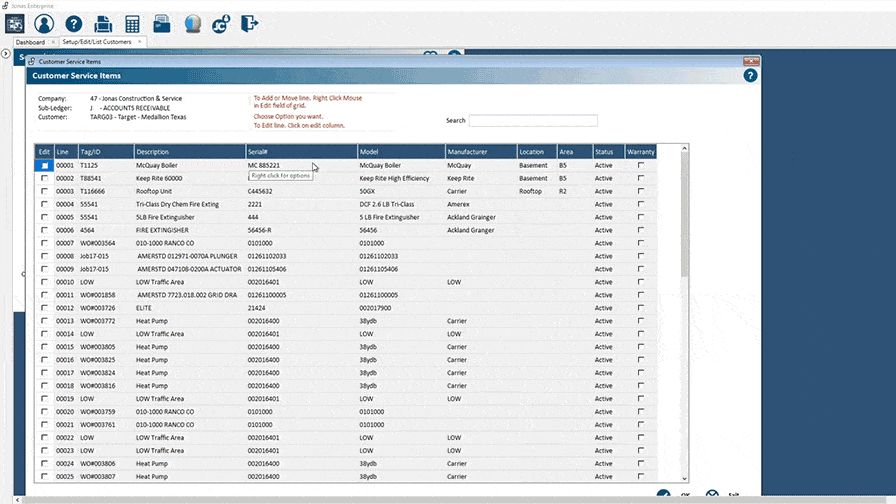Click the Model column header
Screen dimensions: 896x504
tap(401, 152)
